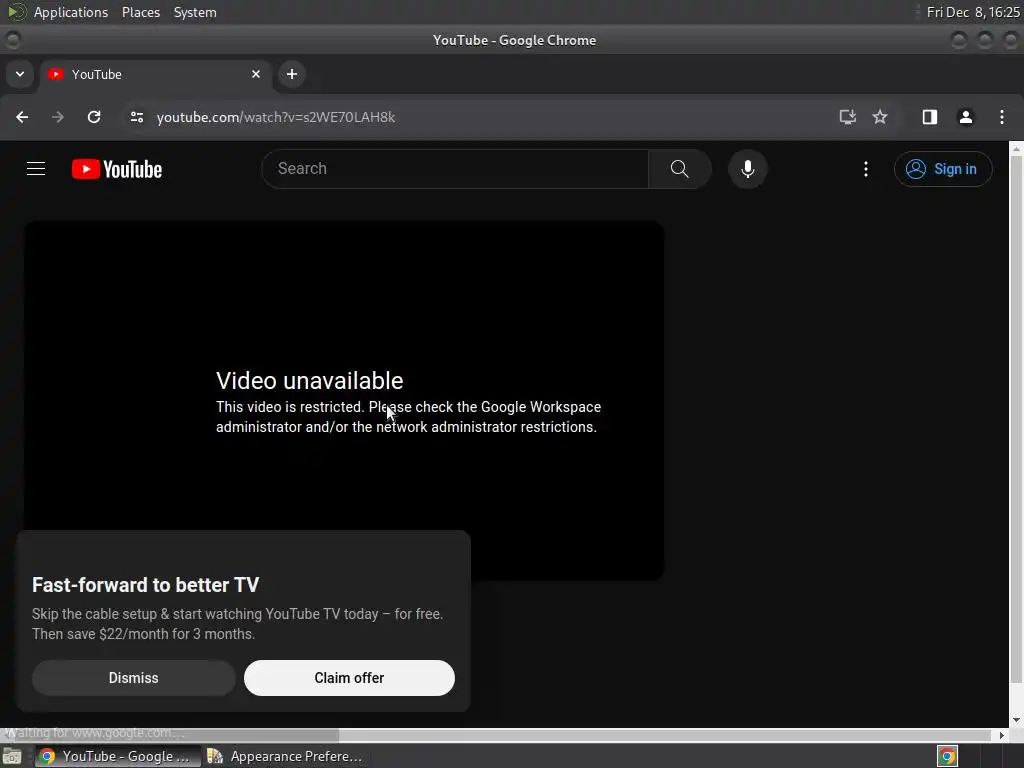Search with your voice microphone button
The height and width of the screenshot is (768, 1024).
748,169
